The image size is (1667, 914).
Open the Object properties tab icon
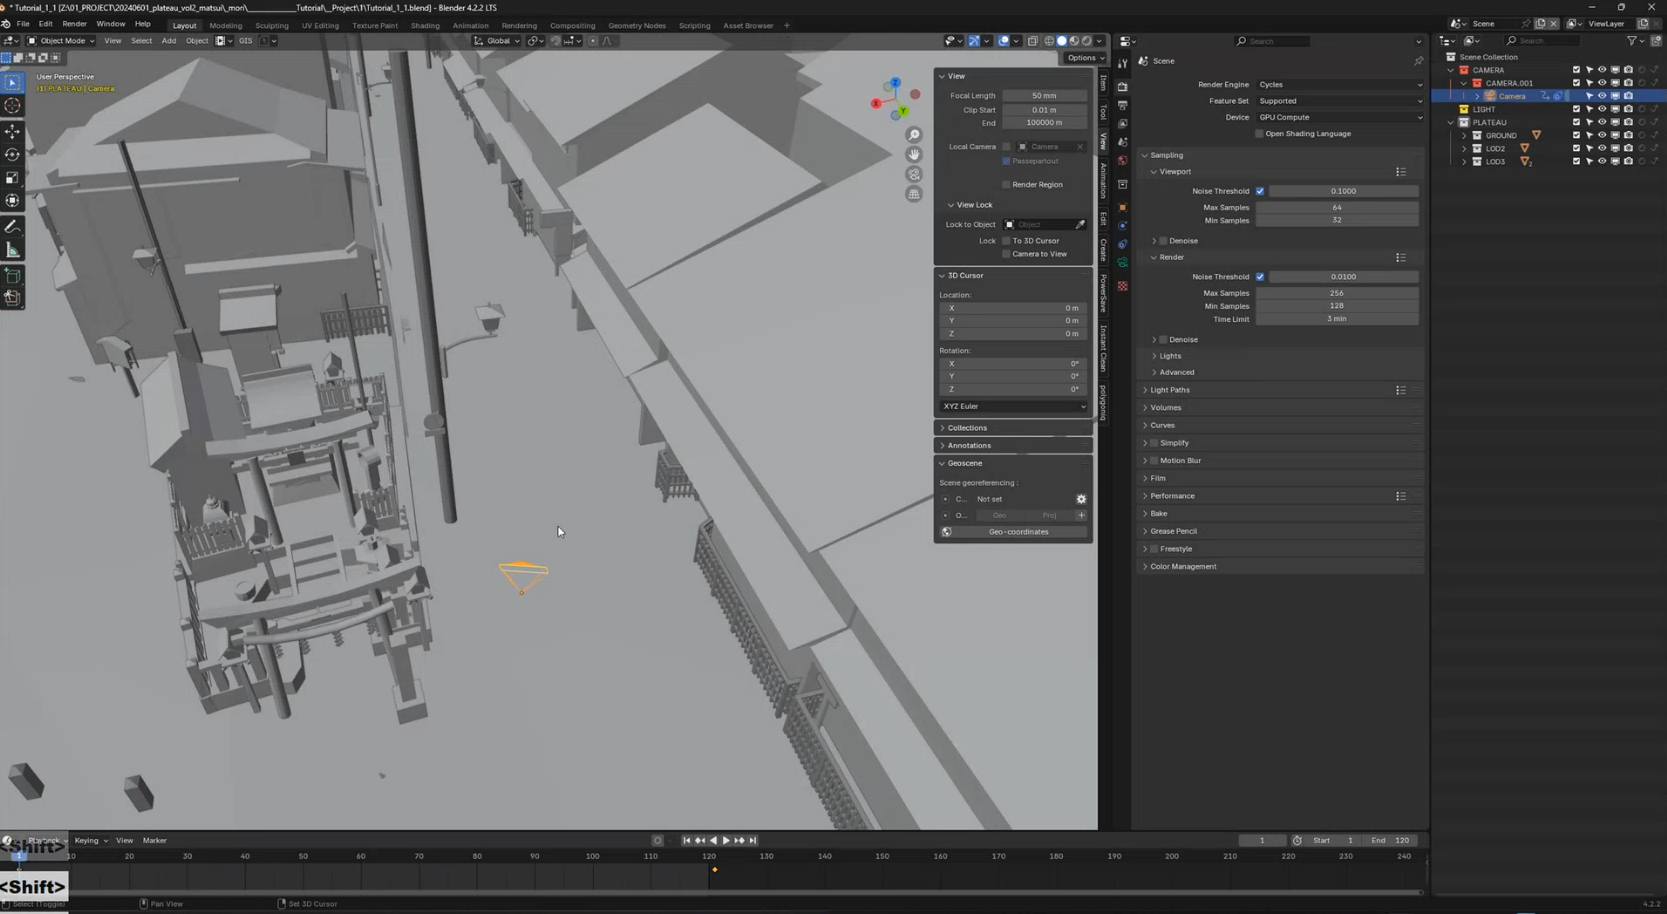click(x=1123, y=207)
